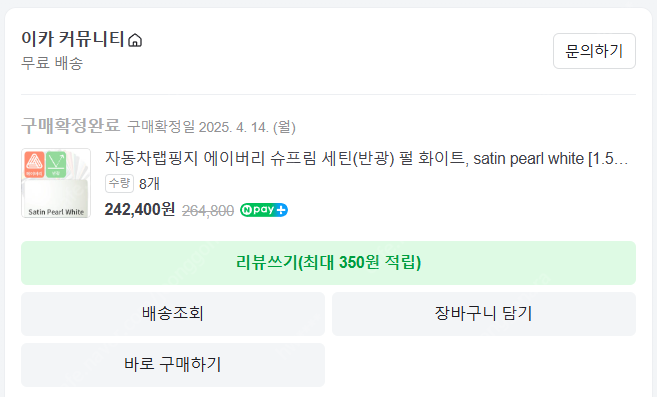Open the Satin Pearl White product thumbnail
The height and width of the screenshot is (397, 657).
pyautogui.click(x=56, y=183)
